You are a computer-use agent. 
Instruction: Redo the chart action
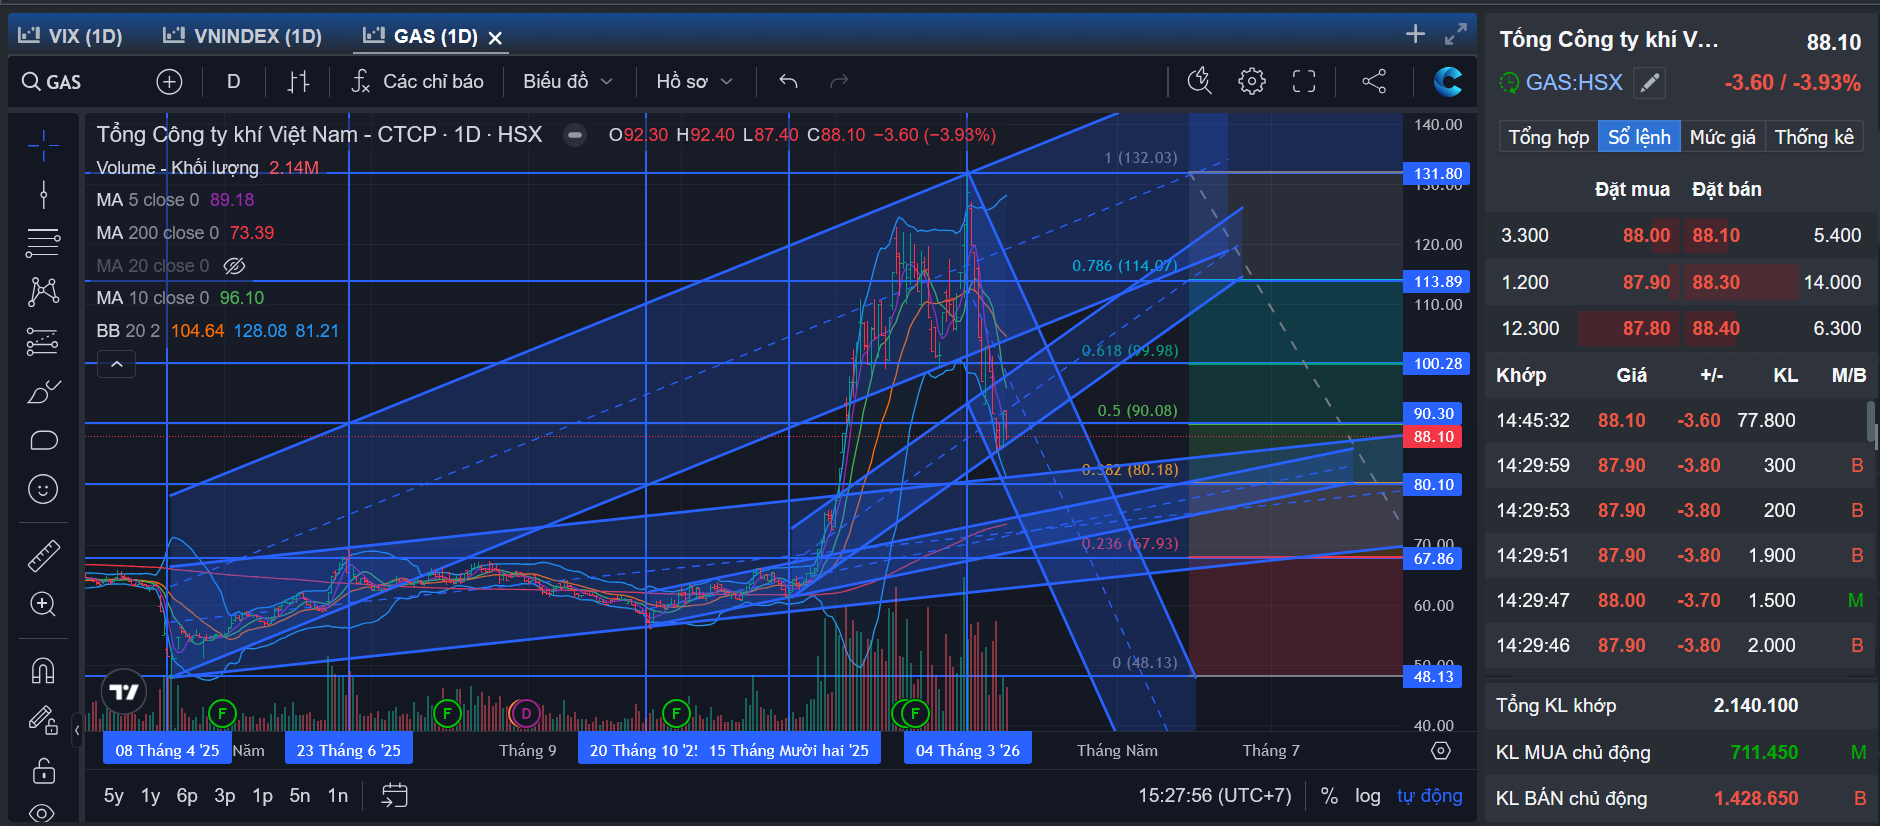(839, 81)
